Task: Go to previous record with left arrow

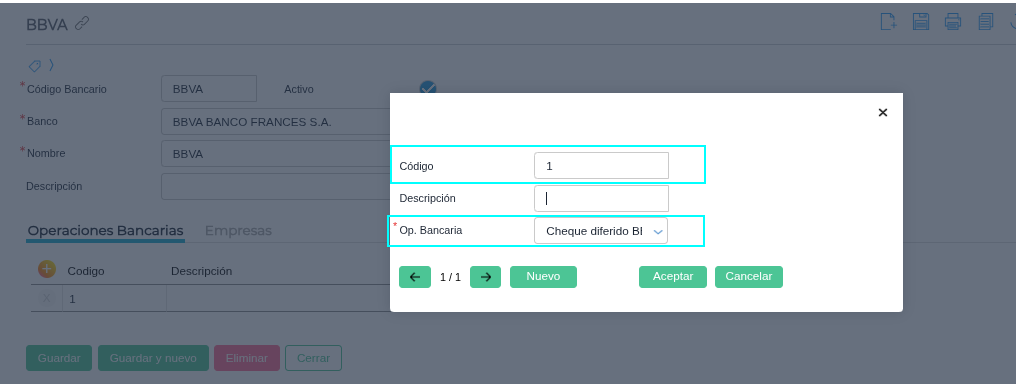Action: pyautogui.click(x=415, y=277)
